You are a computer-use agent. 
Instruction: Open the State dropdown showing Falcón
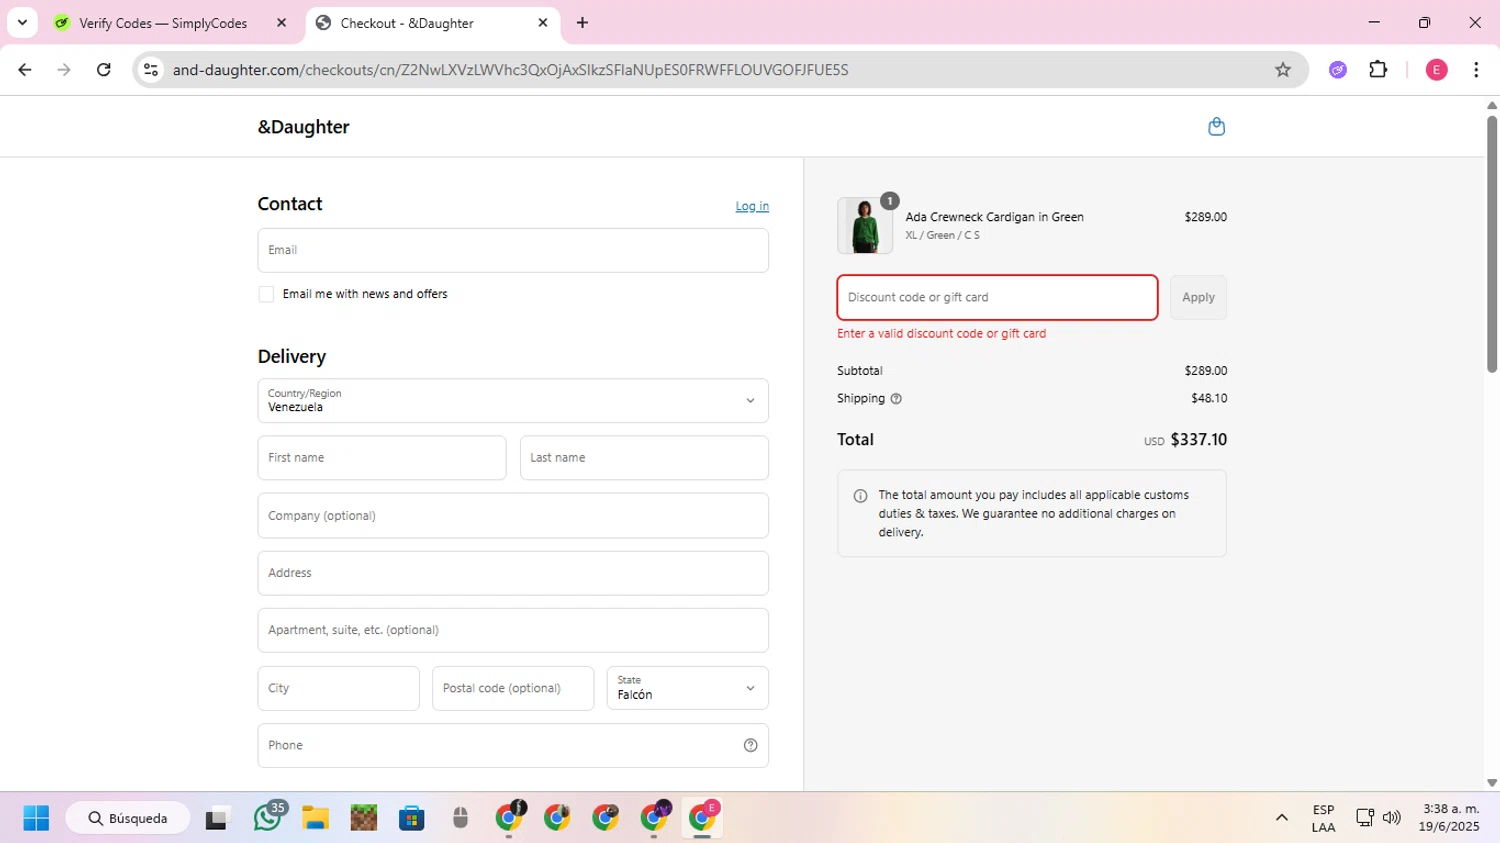pos(688,688)
